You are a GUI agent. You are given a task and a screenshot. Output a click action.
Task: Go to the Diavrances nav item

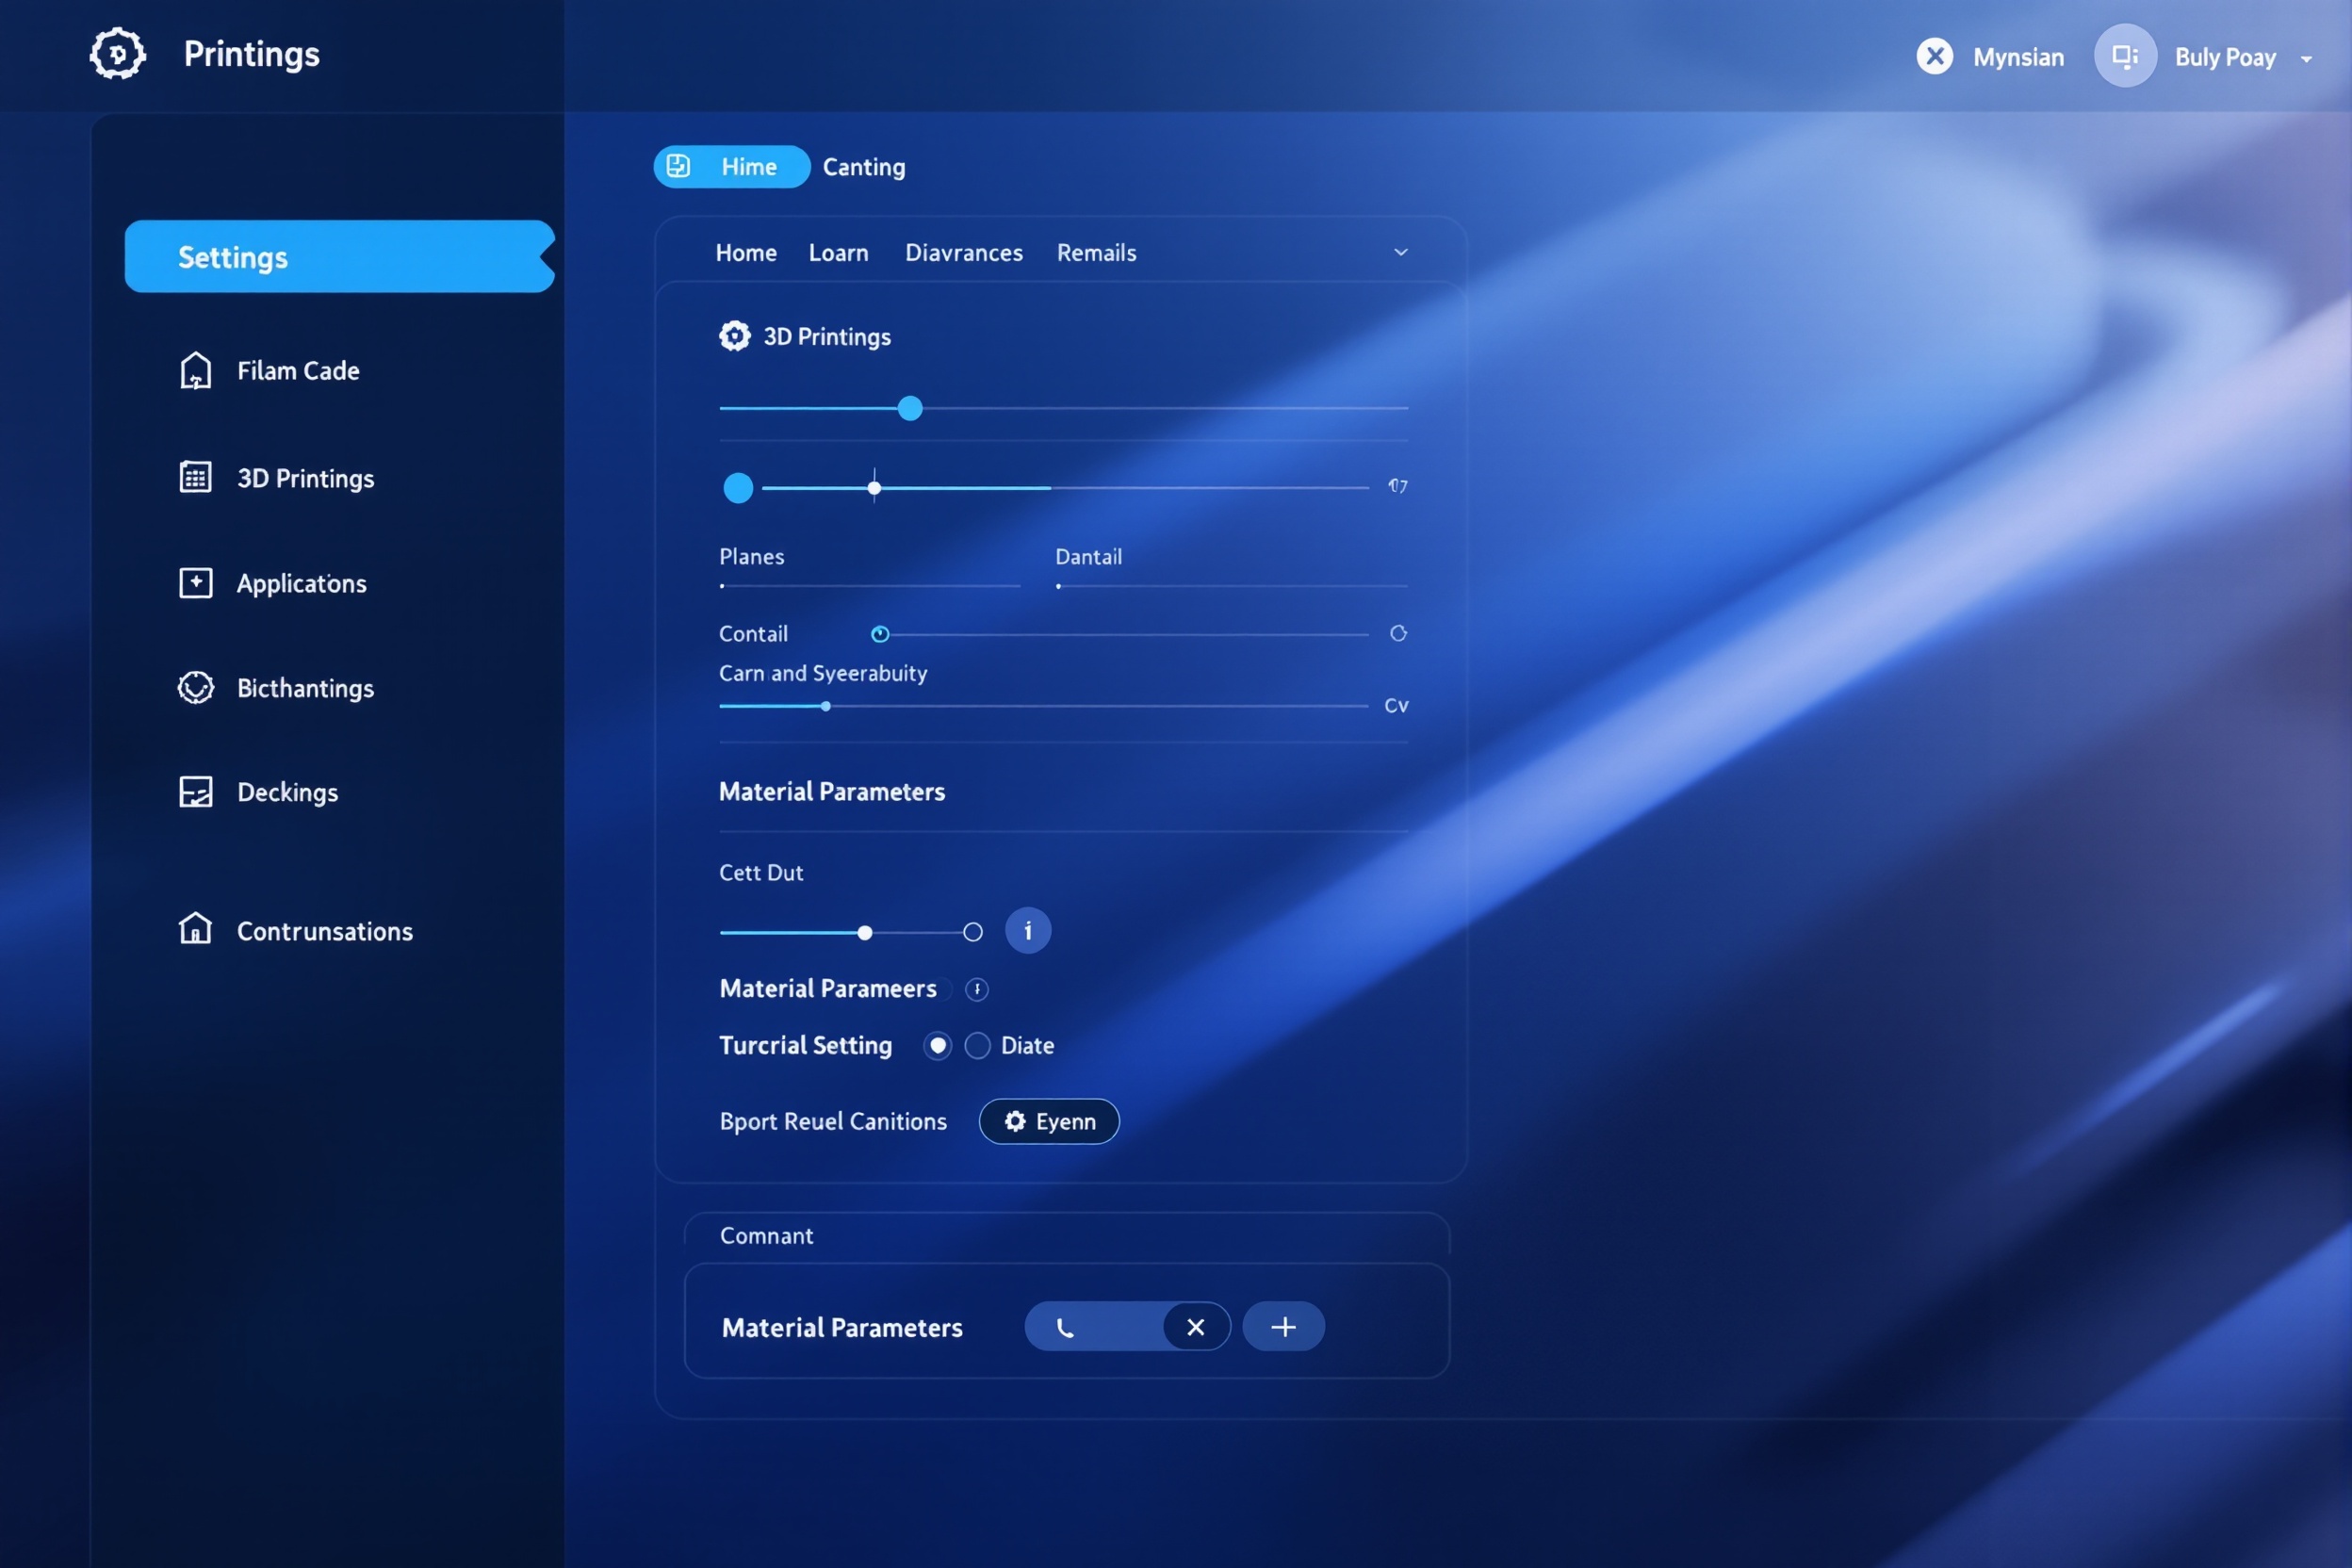(x=964, y=253)
